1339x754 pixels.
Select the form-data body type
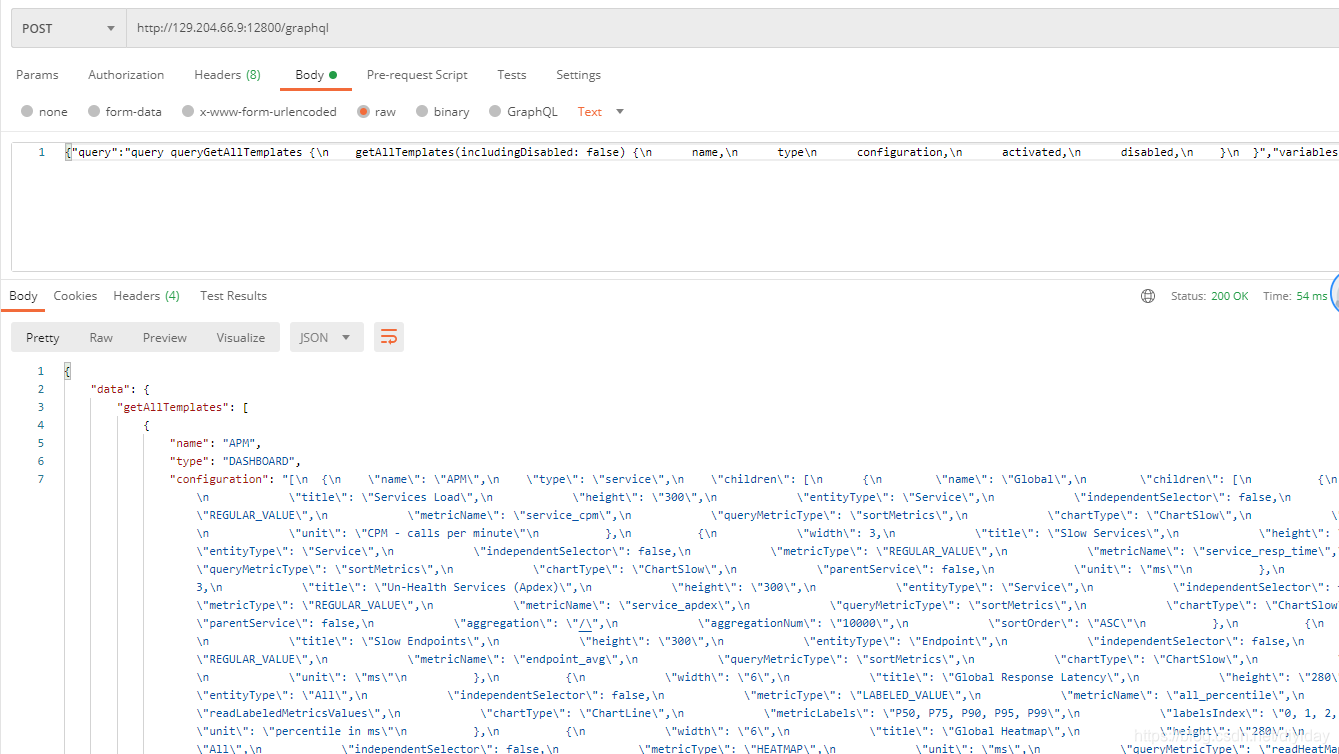coord(125,112)
